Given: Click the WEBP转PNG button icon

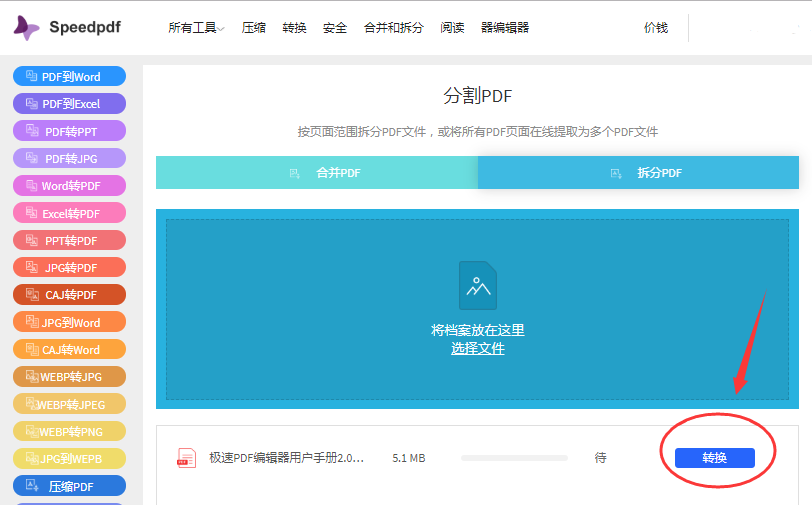Looking at the screenshot, I should 32,431.
